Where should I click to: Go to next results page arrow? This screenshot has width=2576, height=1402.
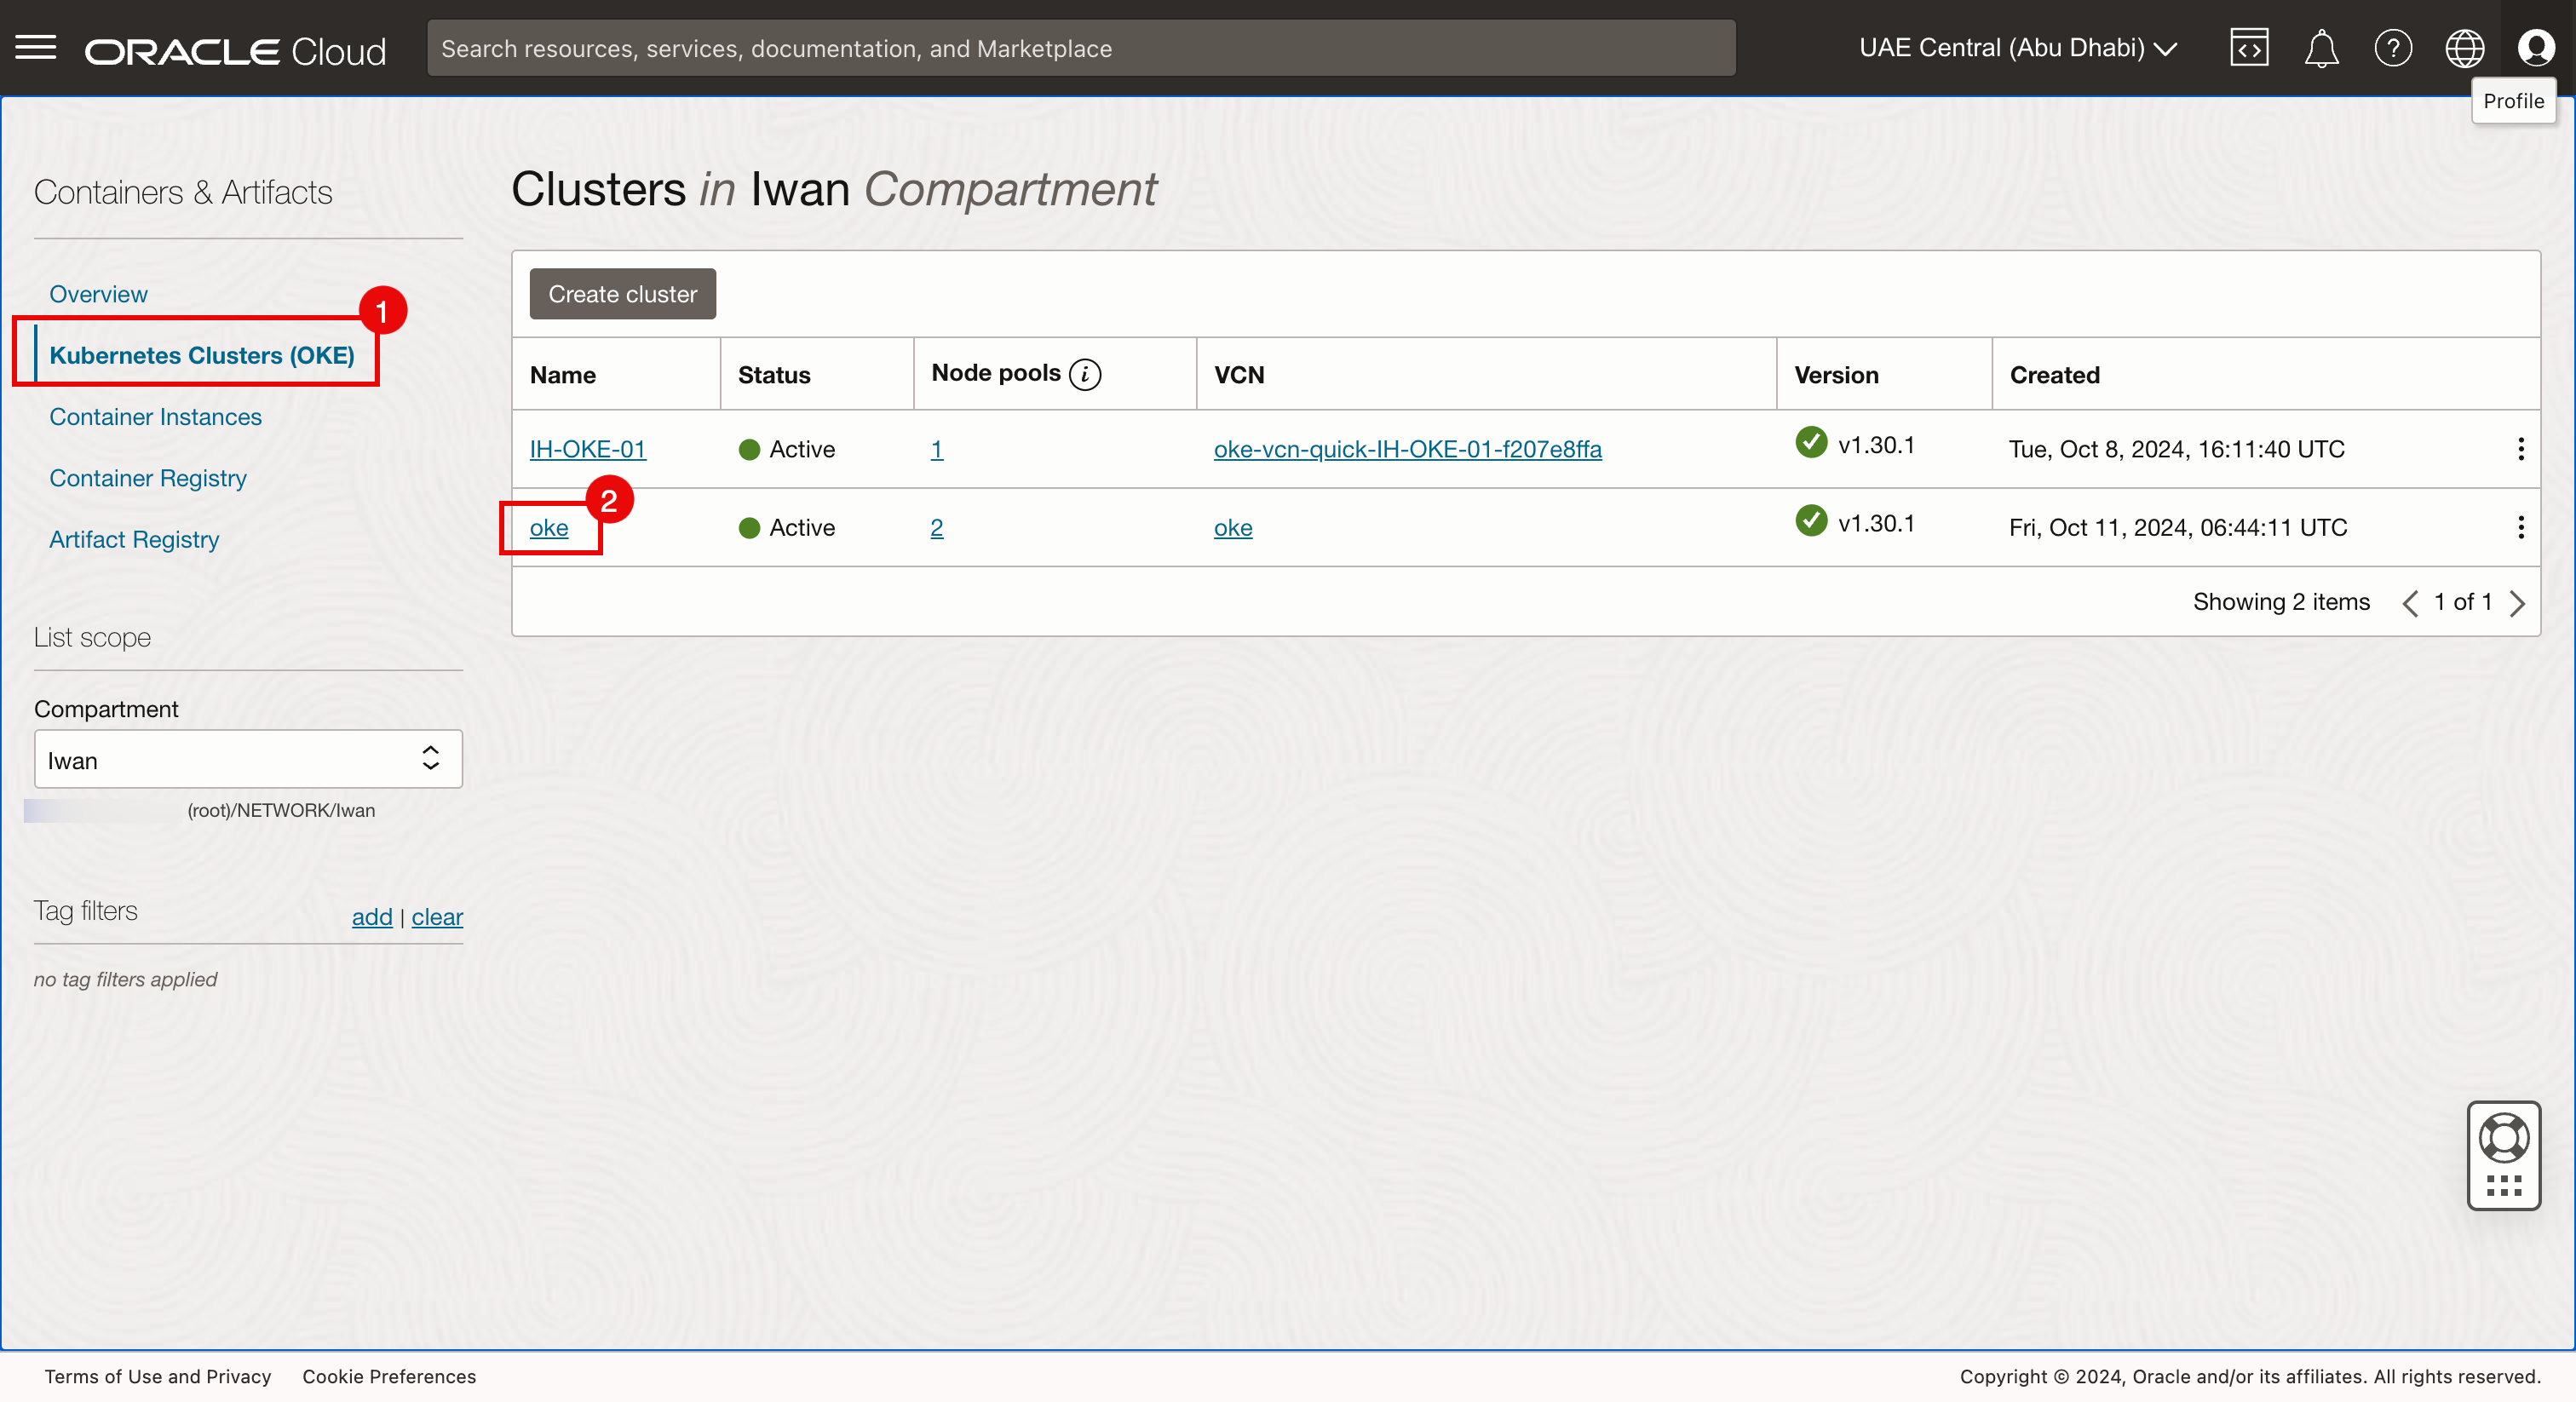click(2517, 603)
